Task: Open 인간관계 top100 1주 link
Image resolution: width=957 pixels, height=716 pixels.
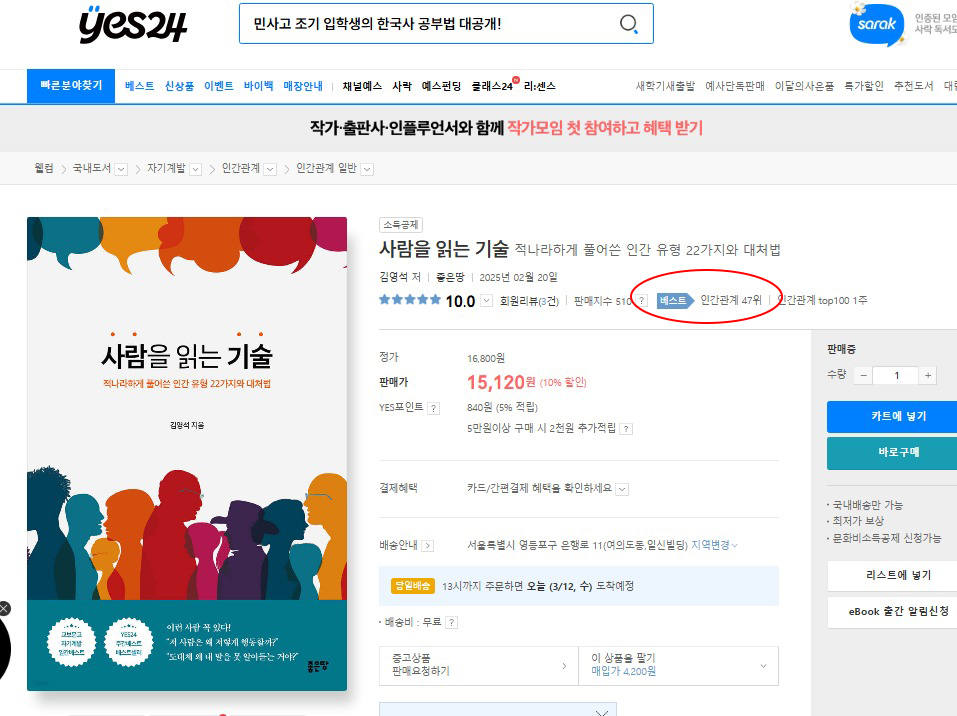Action: [x=822, y=300]
